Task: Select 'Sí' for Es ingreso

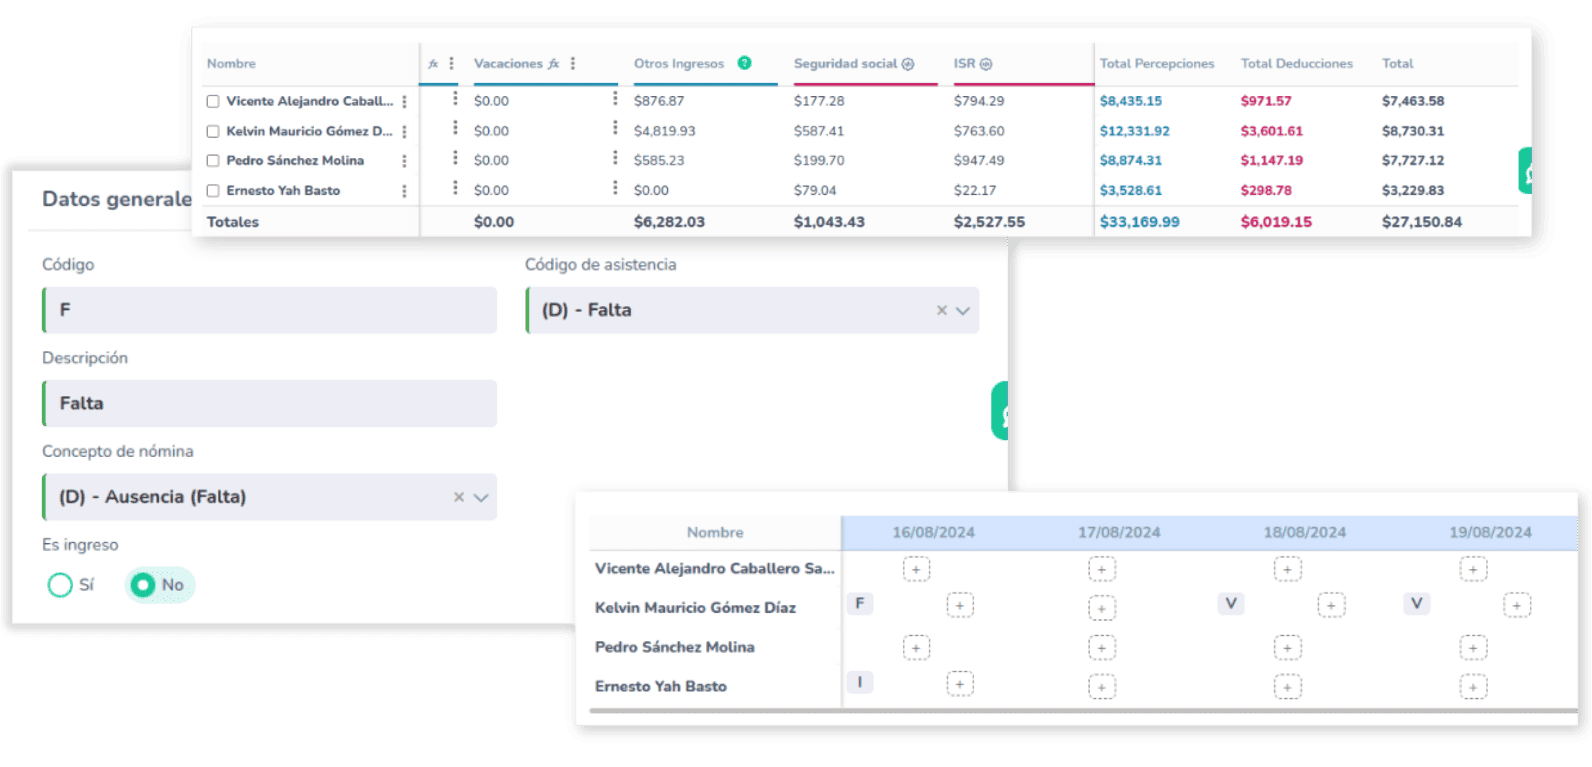Action: pyautogui.click(x=60, y=585)
